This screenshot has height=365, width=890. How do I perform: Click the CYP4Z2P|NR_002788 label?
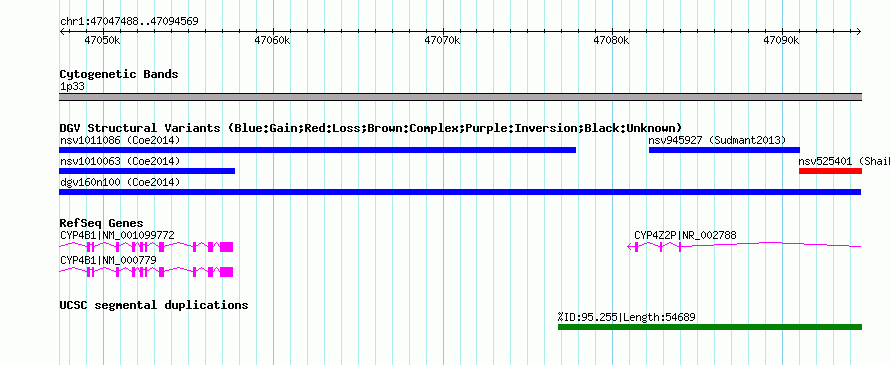point(686,235)
